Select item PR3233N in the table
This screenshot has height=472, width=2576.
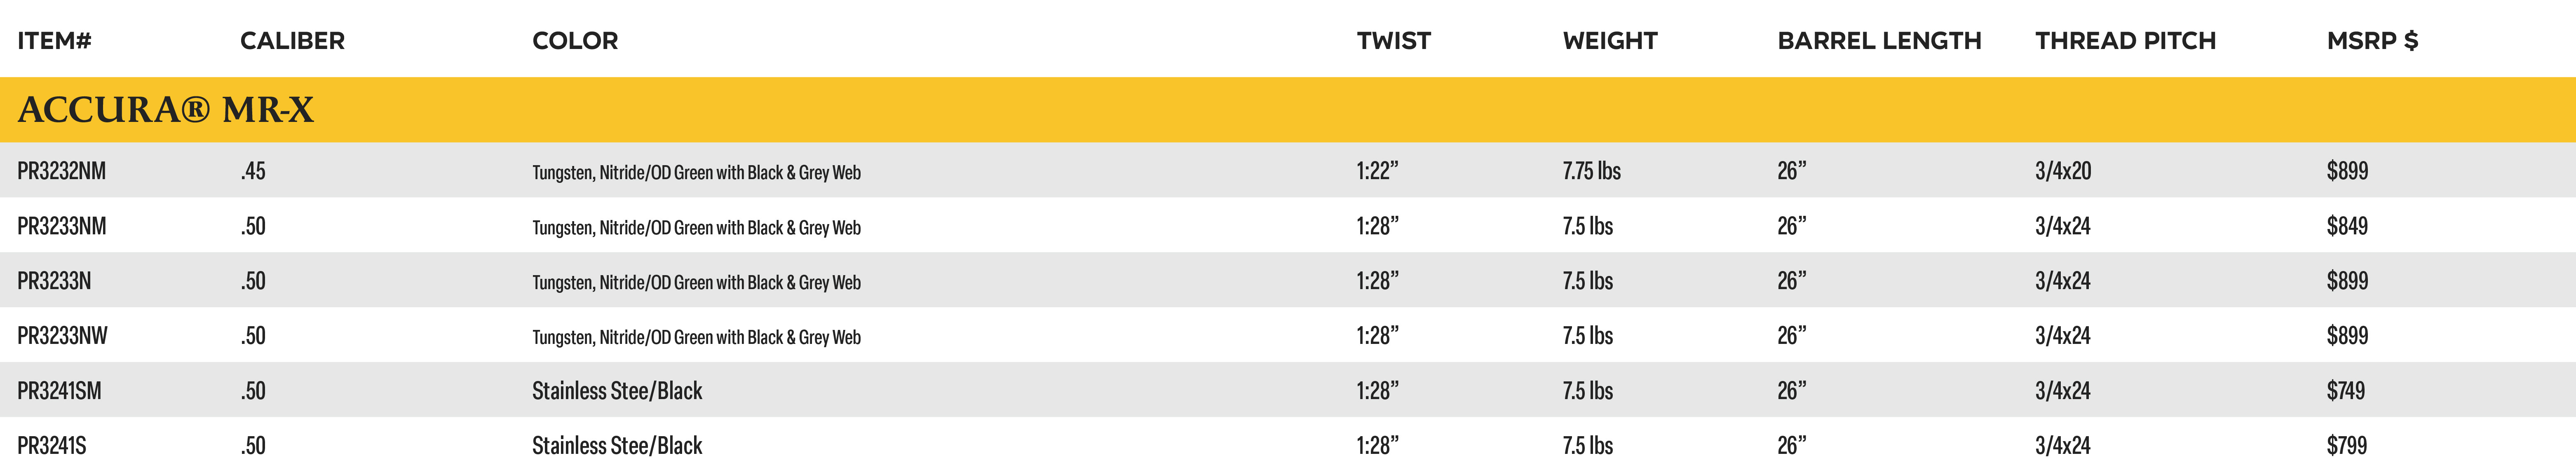click(54, 281)
